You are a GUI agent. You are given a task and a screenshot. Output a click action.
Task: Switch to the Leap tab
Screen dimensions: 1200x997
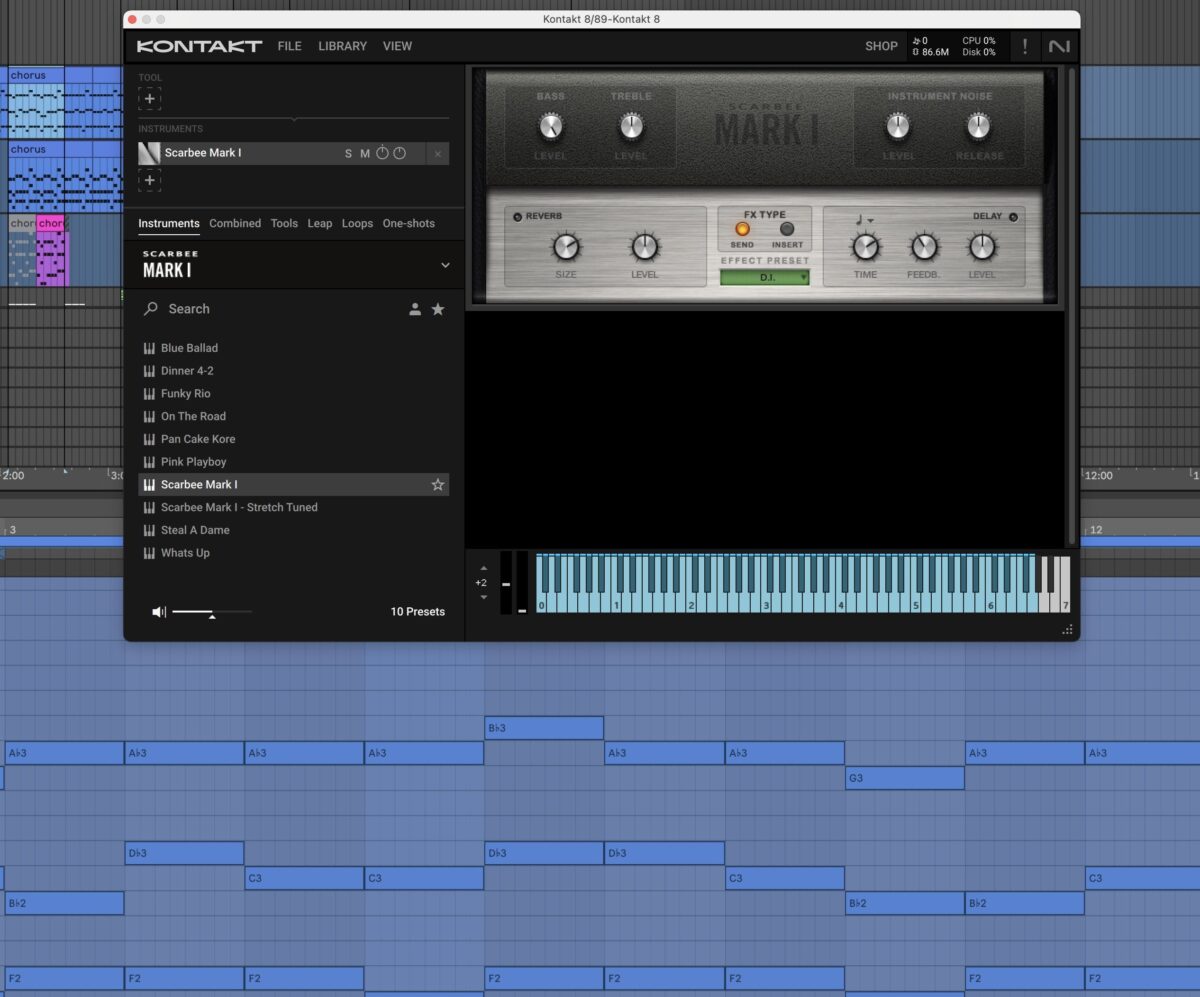pos(320,223)
